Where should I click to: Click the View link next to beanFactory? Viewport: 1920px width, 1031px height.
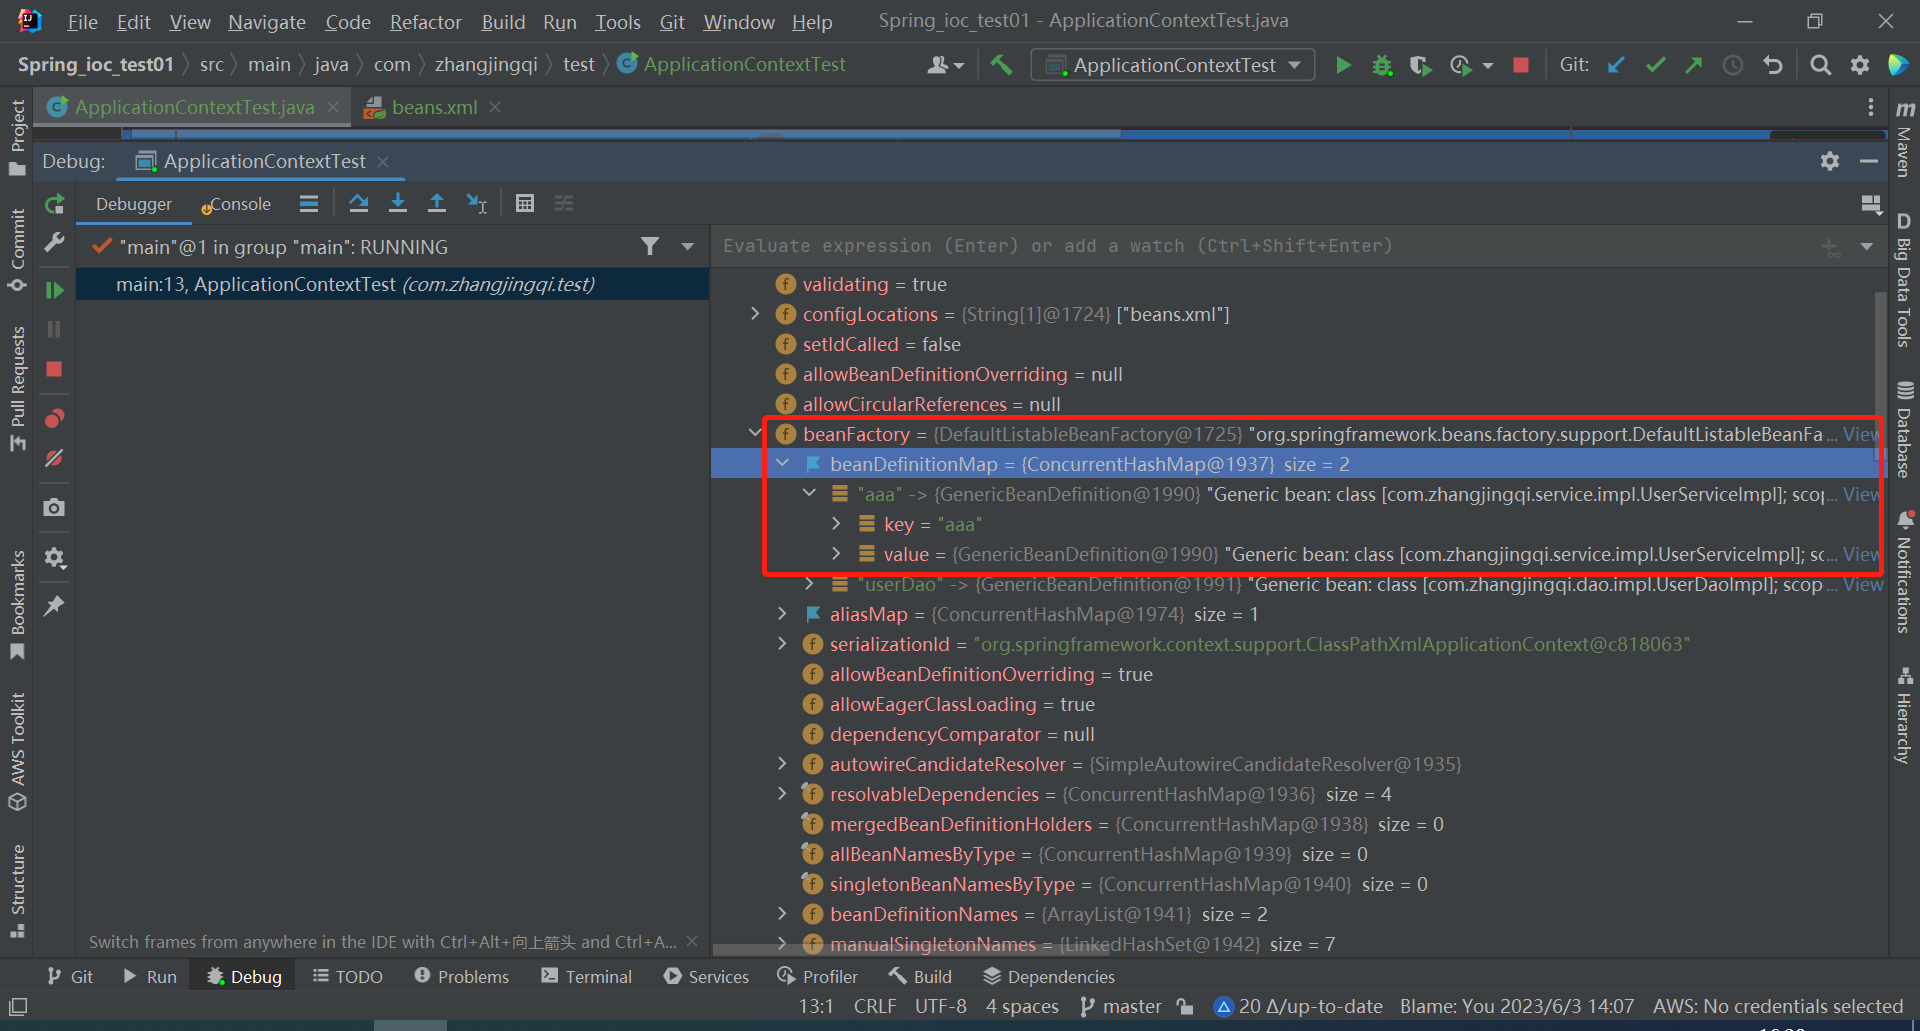(x=1860, y=434)
